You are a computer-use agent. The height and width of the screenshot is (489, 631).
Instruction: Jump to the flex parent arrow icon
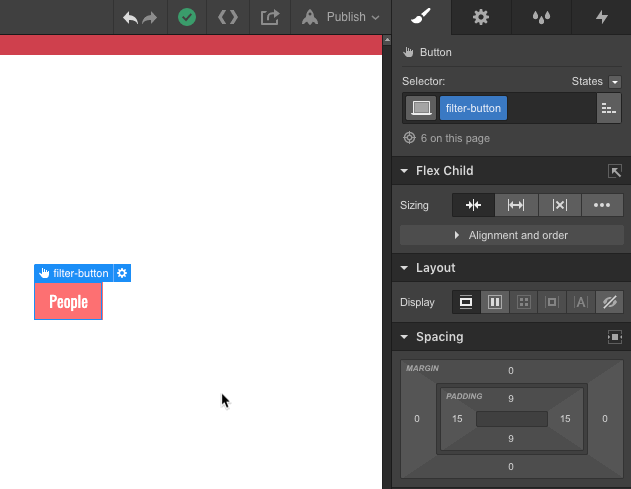coord(615,171)
